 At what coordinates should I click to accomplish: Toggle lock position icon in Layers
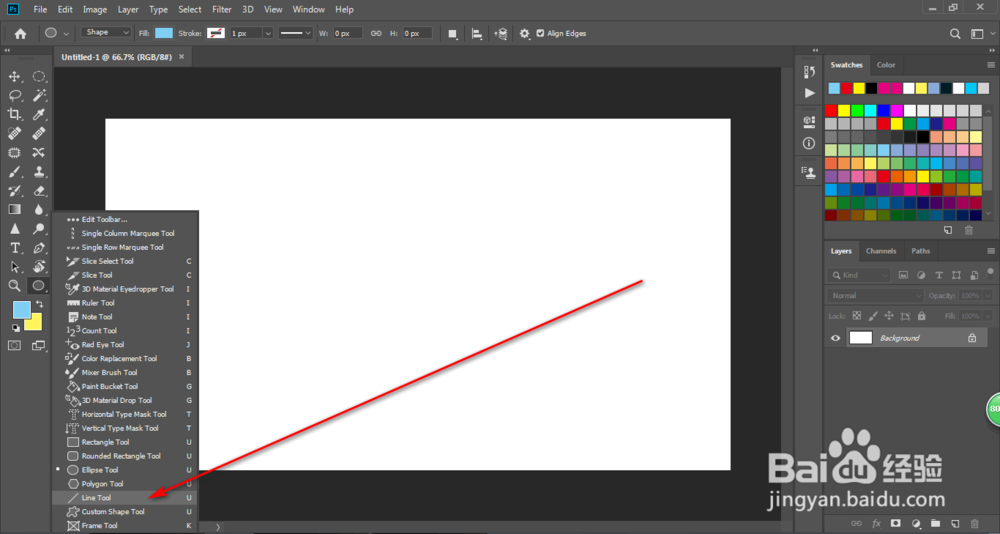(889, 316)
